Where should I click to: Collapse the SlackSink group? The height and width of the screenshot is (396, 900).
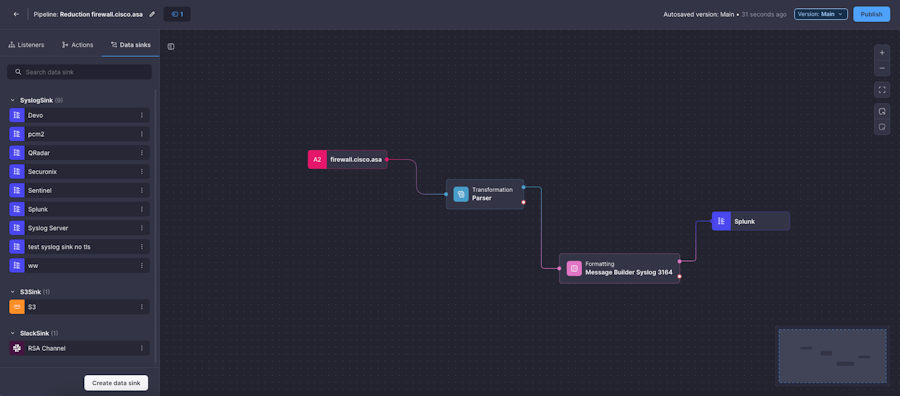click(x=13, y=333)
